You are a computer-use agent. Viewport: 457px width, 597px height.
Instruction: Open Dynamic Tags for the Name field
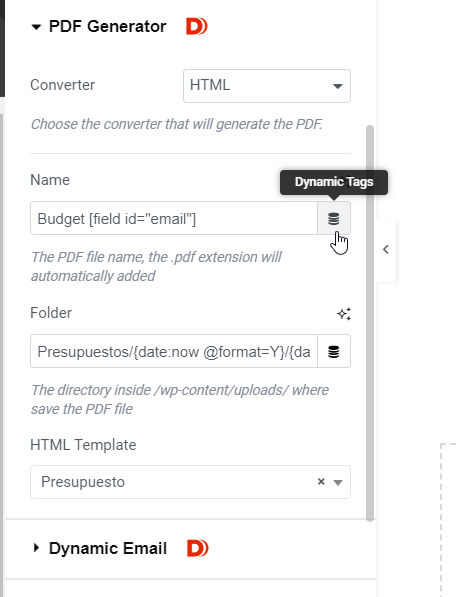[x=334, y=218]
